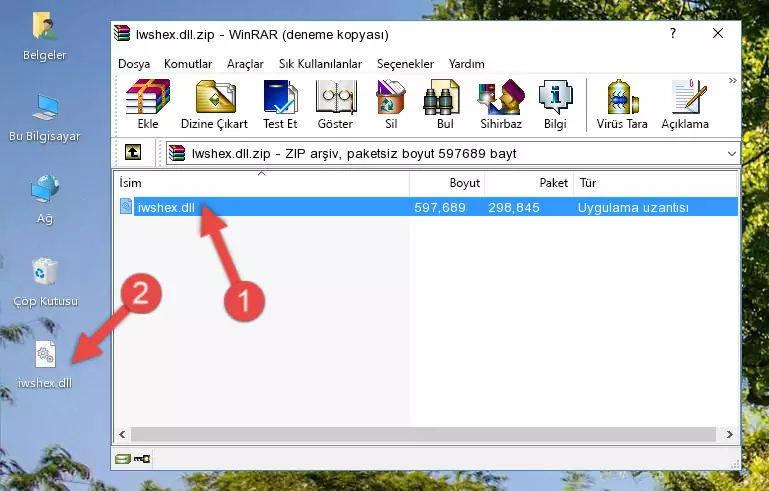Click the Sil (Delete) icon
The height and width of the screenshot is (491, 769).
coord(391,104)
